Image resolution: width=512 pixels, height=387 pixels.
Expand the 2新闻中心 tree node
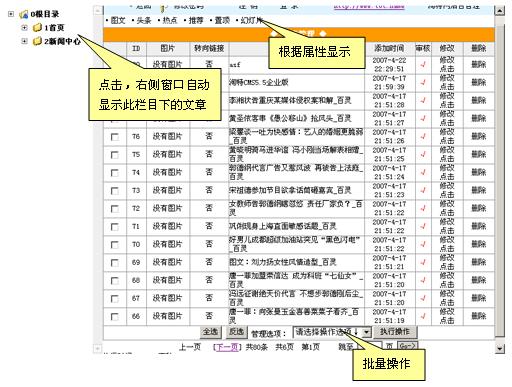(x=24, y=41)
